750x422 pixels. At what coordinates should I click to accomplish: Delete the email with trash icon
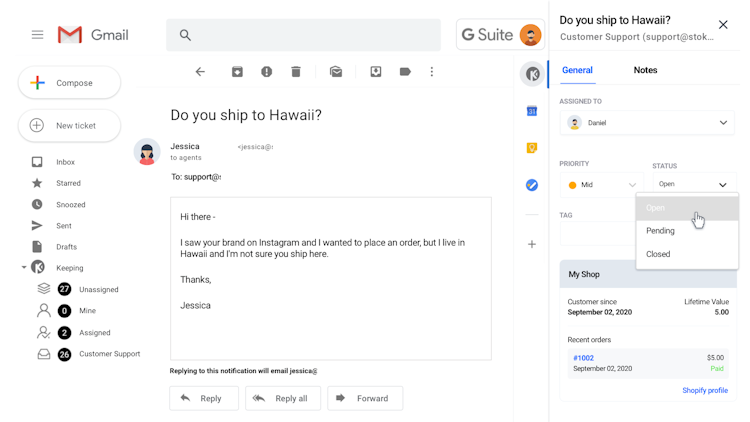click(x=296, y=72)
